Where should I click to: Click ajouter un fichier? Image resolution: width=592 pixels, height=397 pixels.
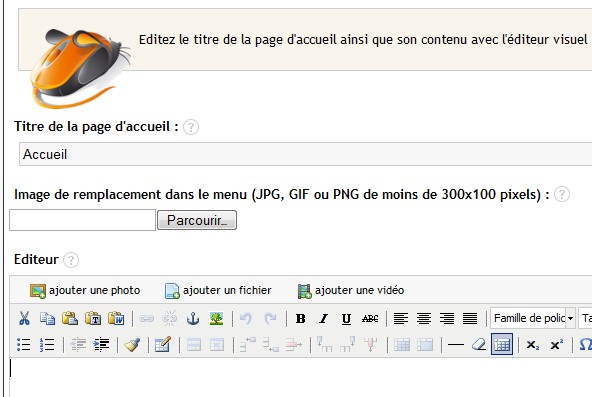(218, 291)
